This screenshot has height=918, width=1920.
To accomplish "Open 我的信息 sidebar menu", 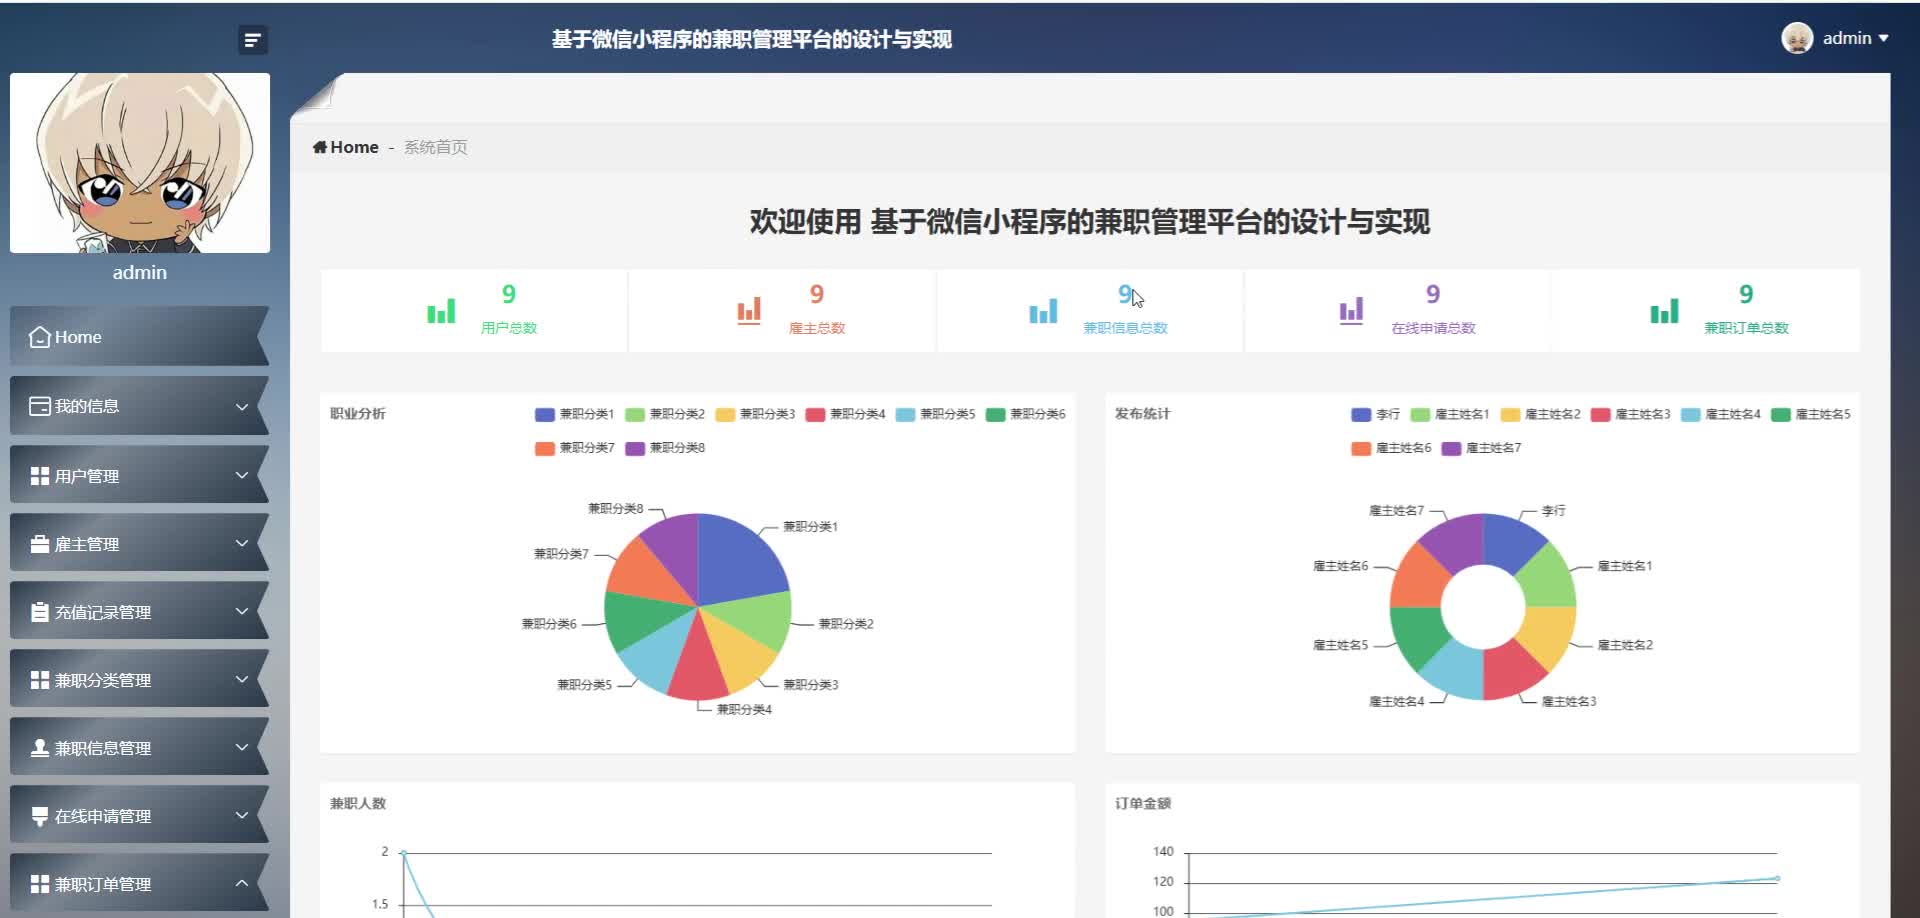I will (139, 406).
